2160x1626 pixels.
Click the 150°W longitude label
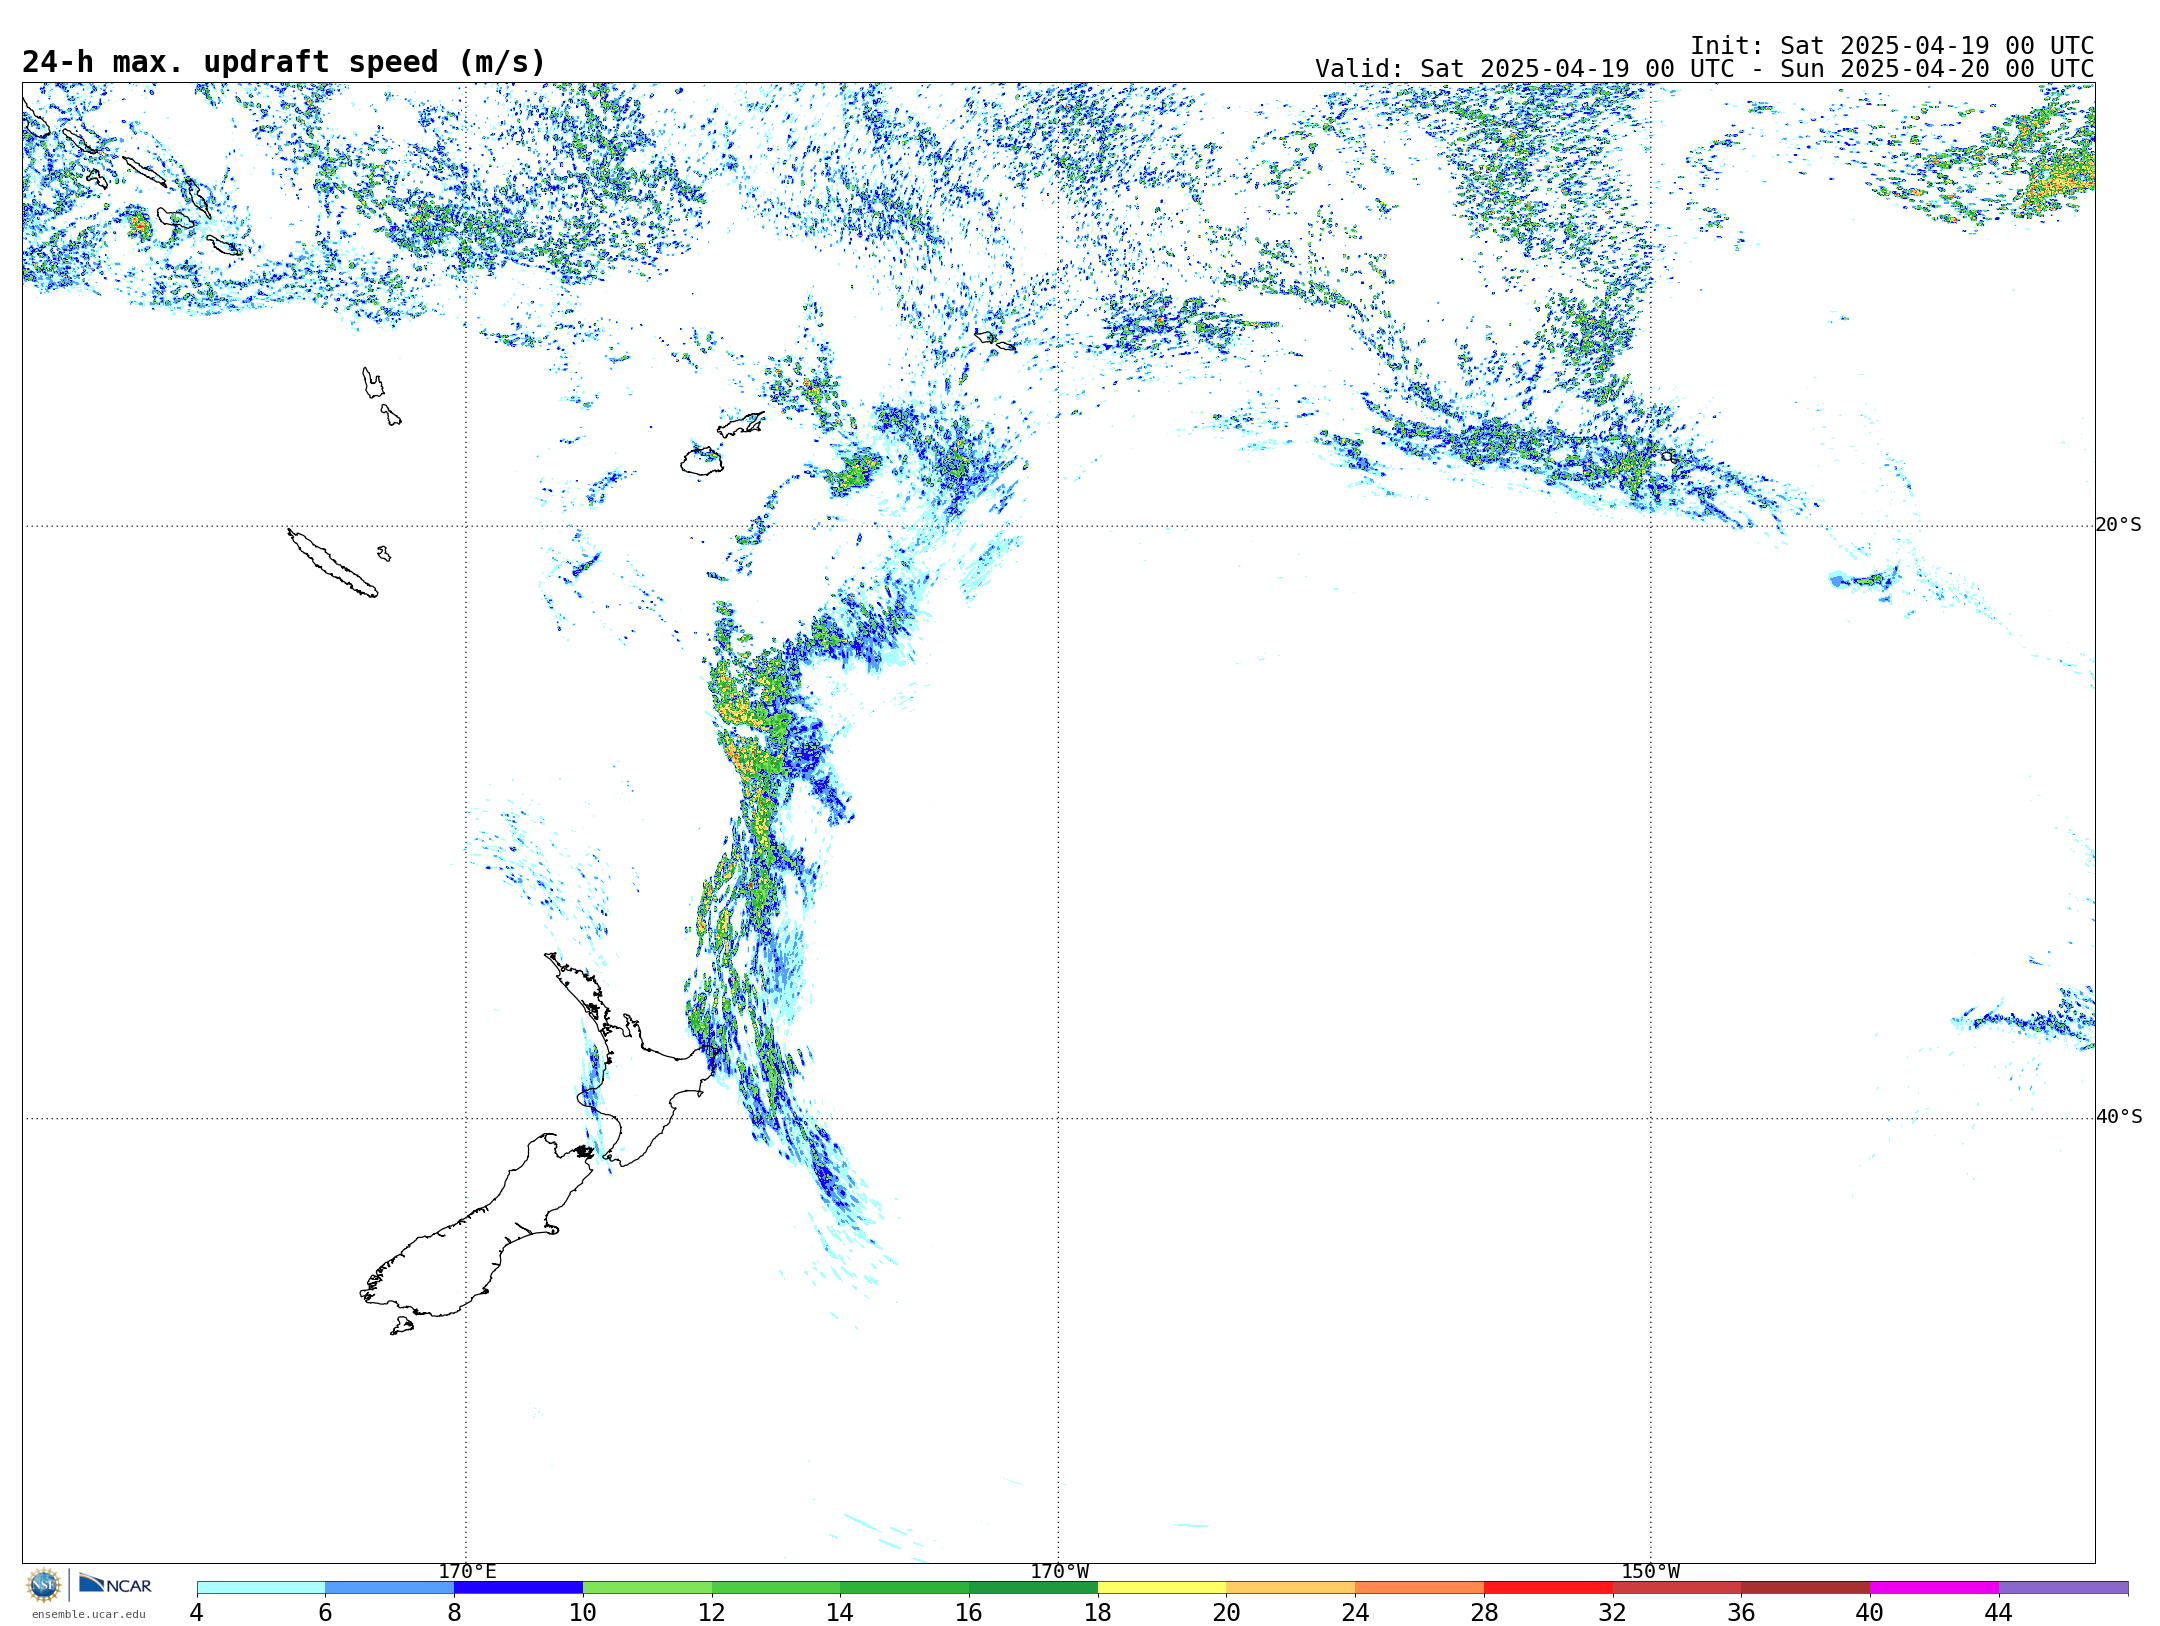pos(1650,1571)
